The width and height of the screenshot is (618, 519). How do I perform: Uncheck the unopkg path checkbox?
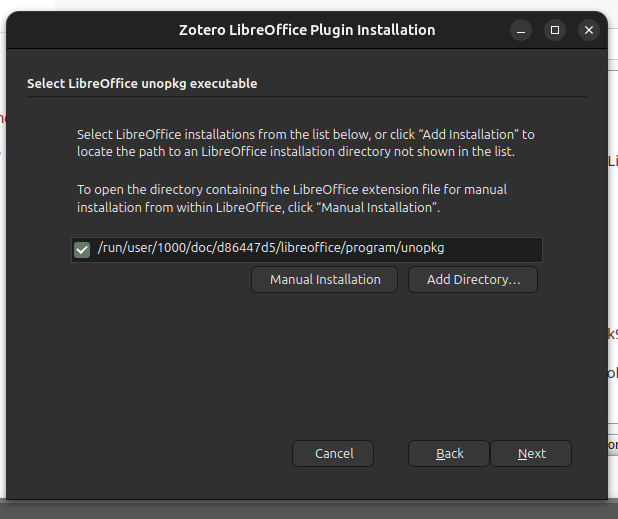(82, 250)
